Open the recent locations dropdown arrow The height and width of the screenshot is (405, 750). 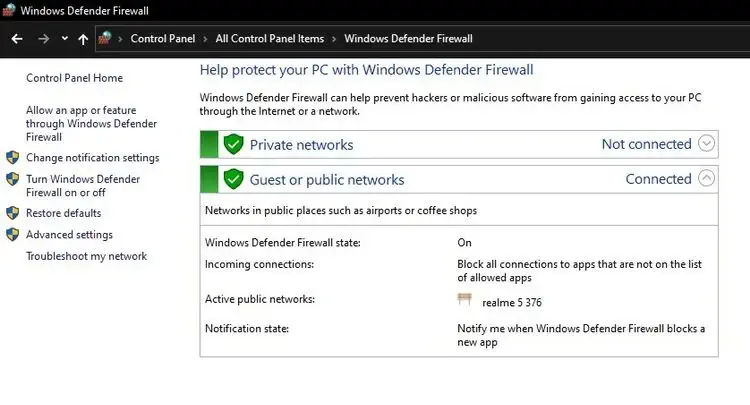[65, 39]
